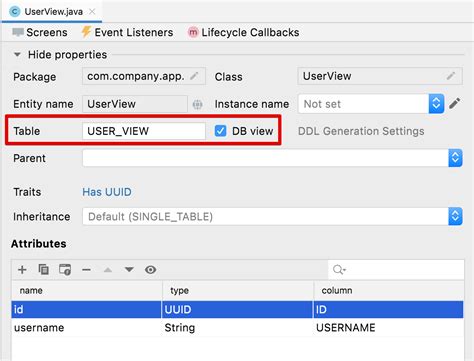
Task: Click the copy attribute icon
Action: click(x=44, y=269)
